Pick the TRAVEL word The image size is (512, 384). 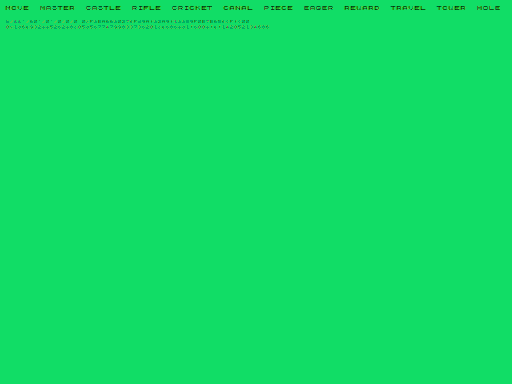point(408,8)
